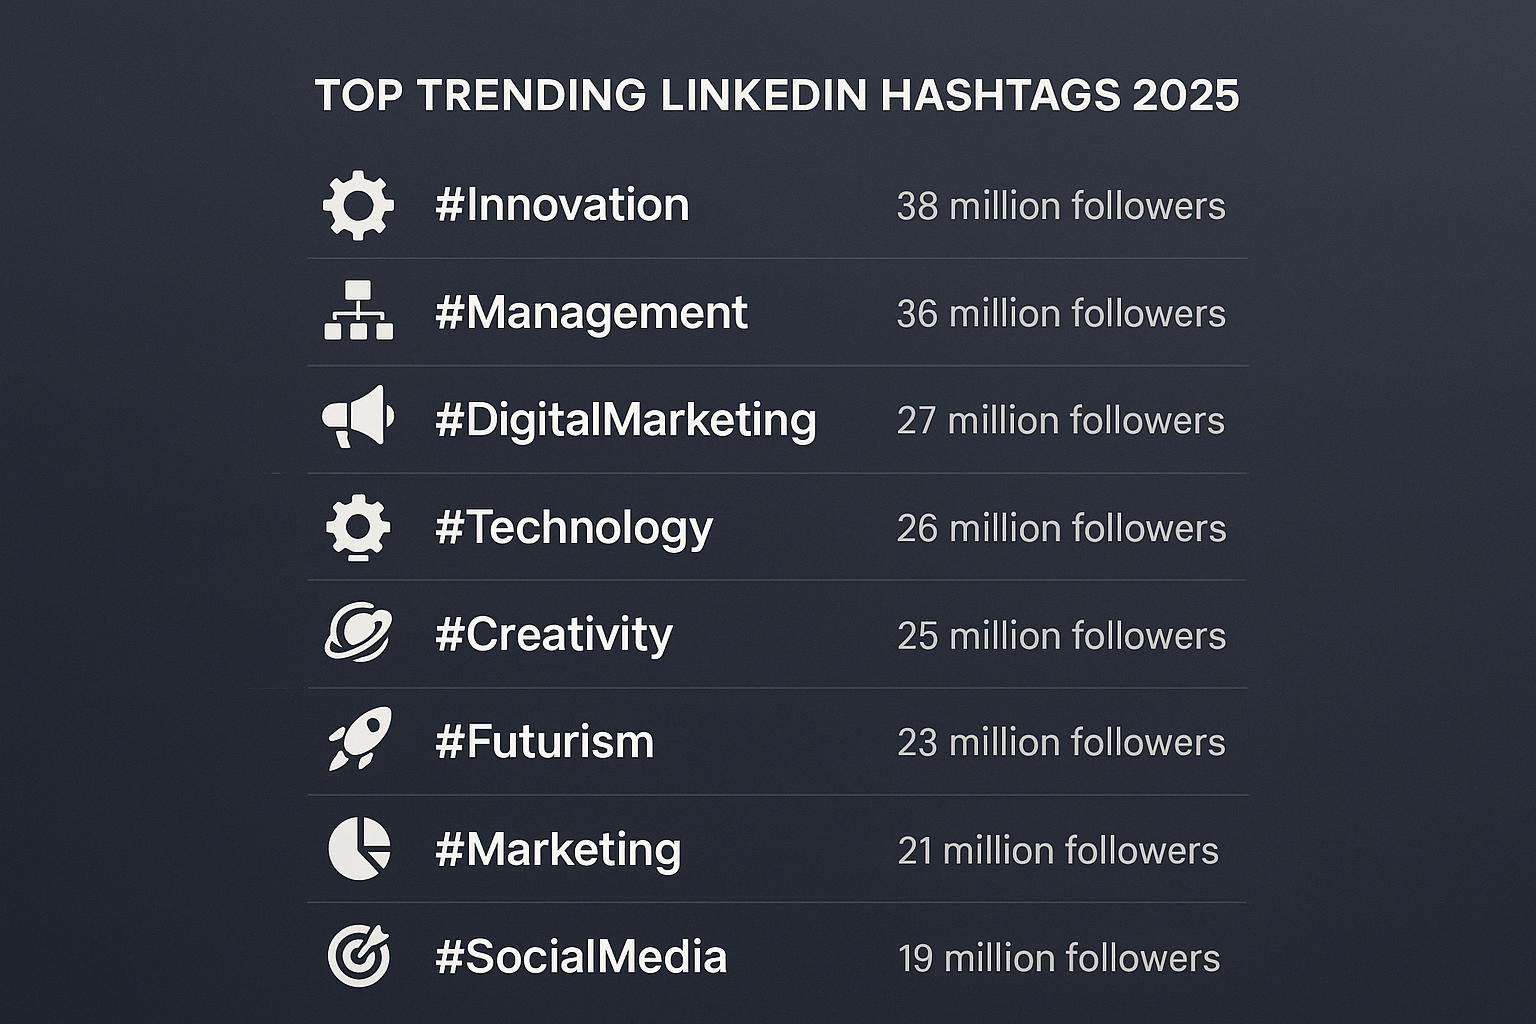Select the #Technology hashtag
This screenshot has height=1024, width=1536.
pos(574,528)
